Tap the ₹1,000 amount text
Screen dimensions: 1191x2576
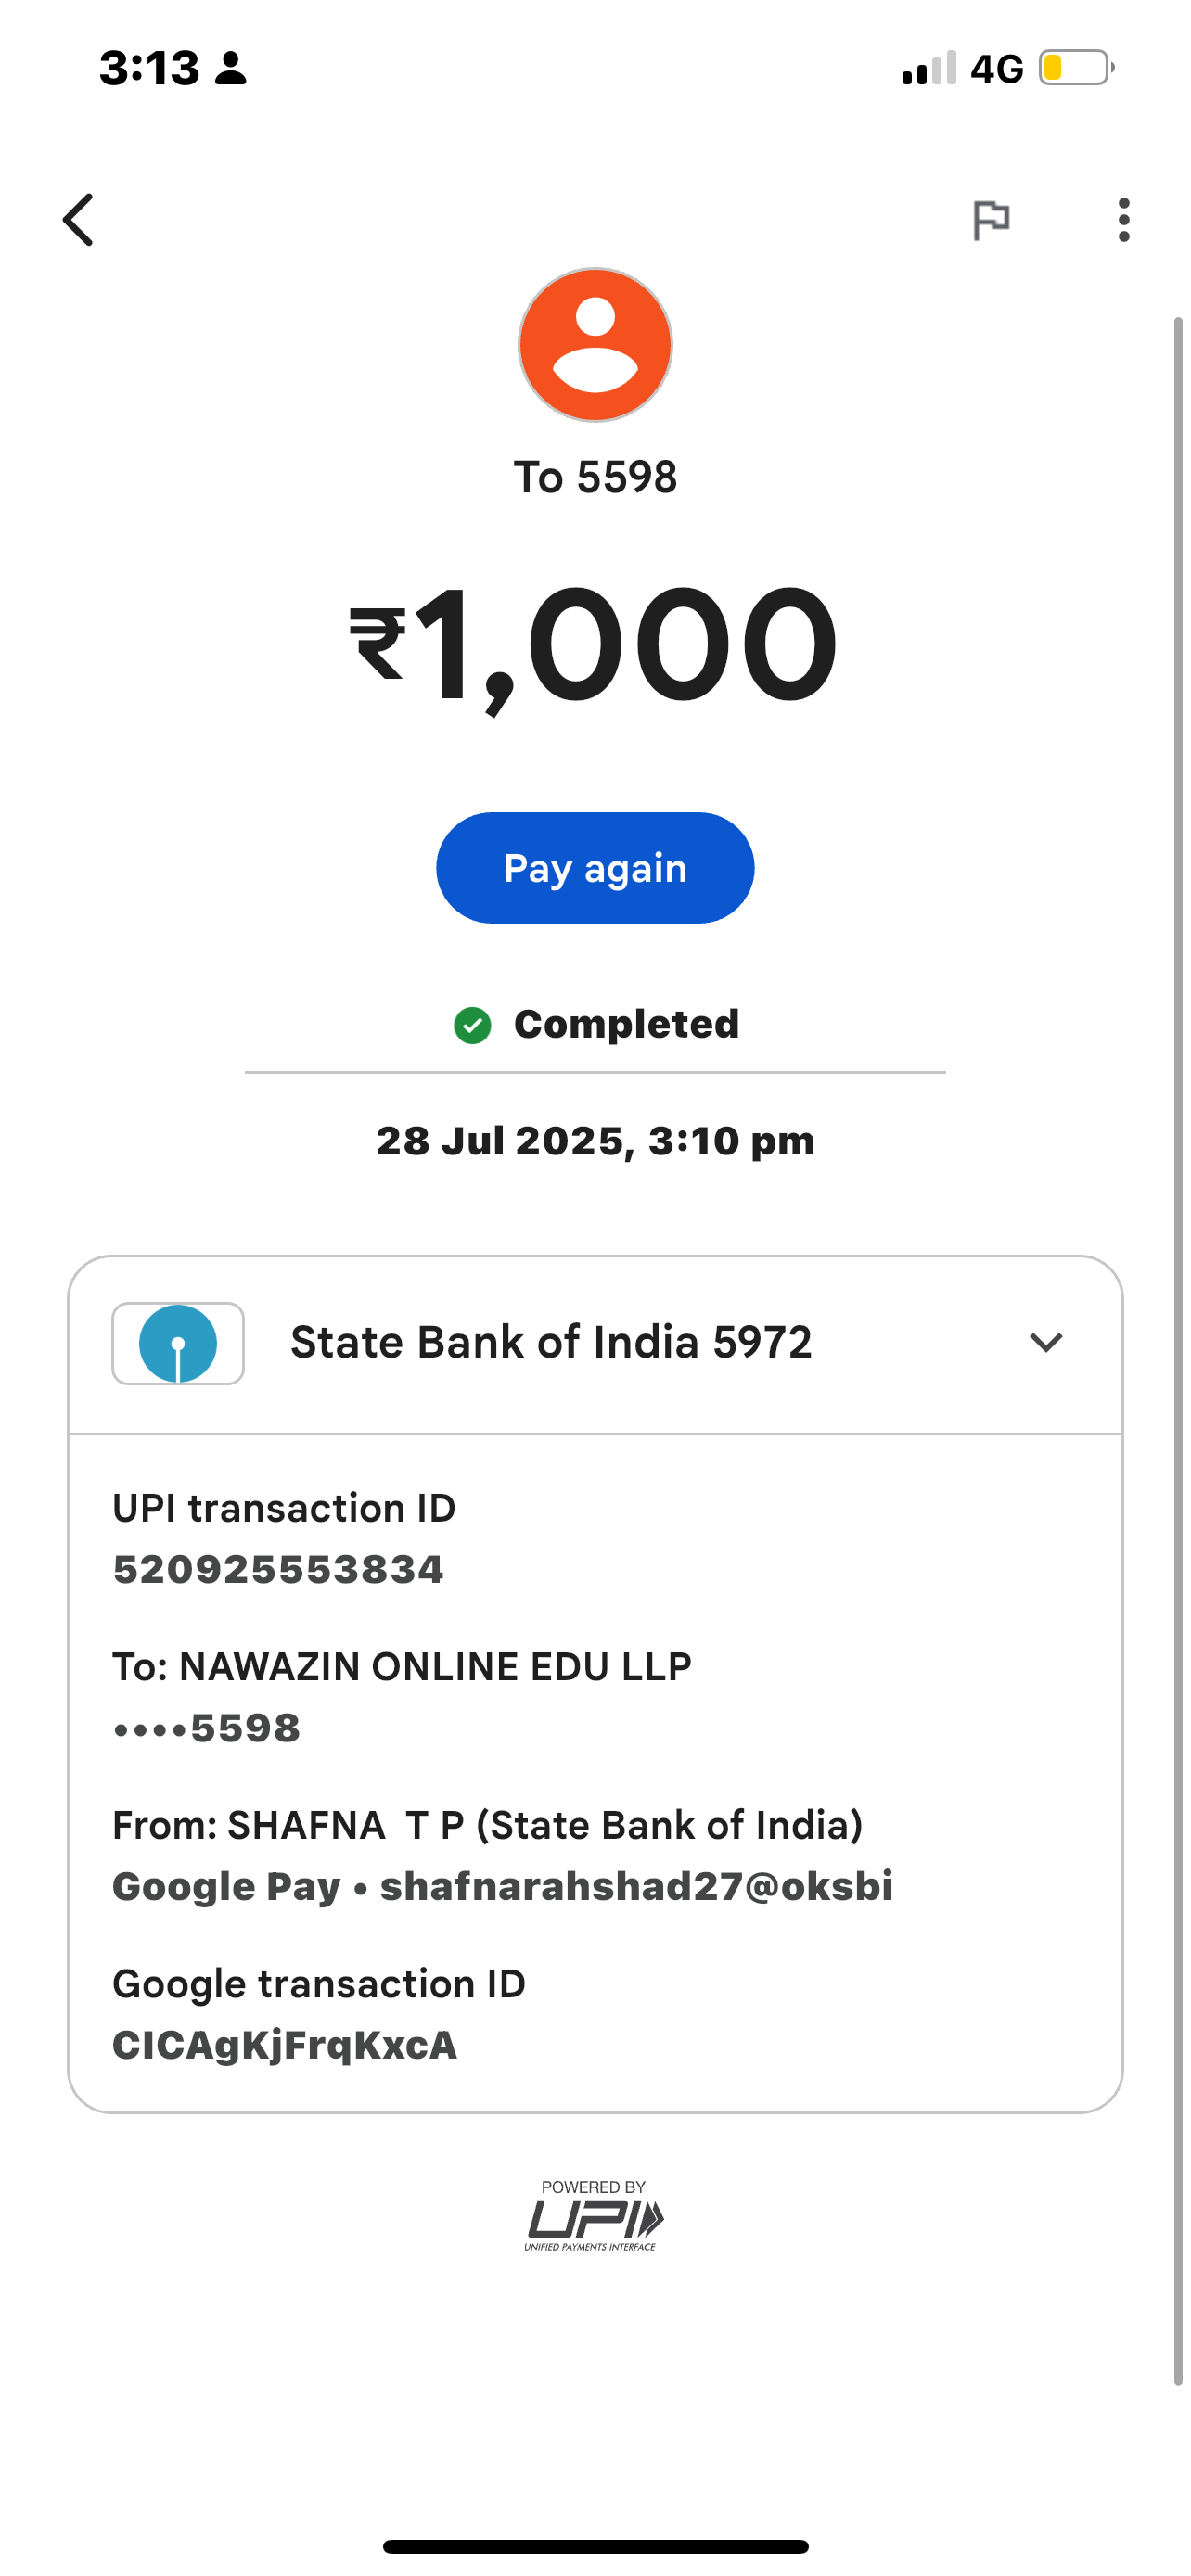pos(594,645)
